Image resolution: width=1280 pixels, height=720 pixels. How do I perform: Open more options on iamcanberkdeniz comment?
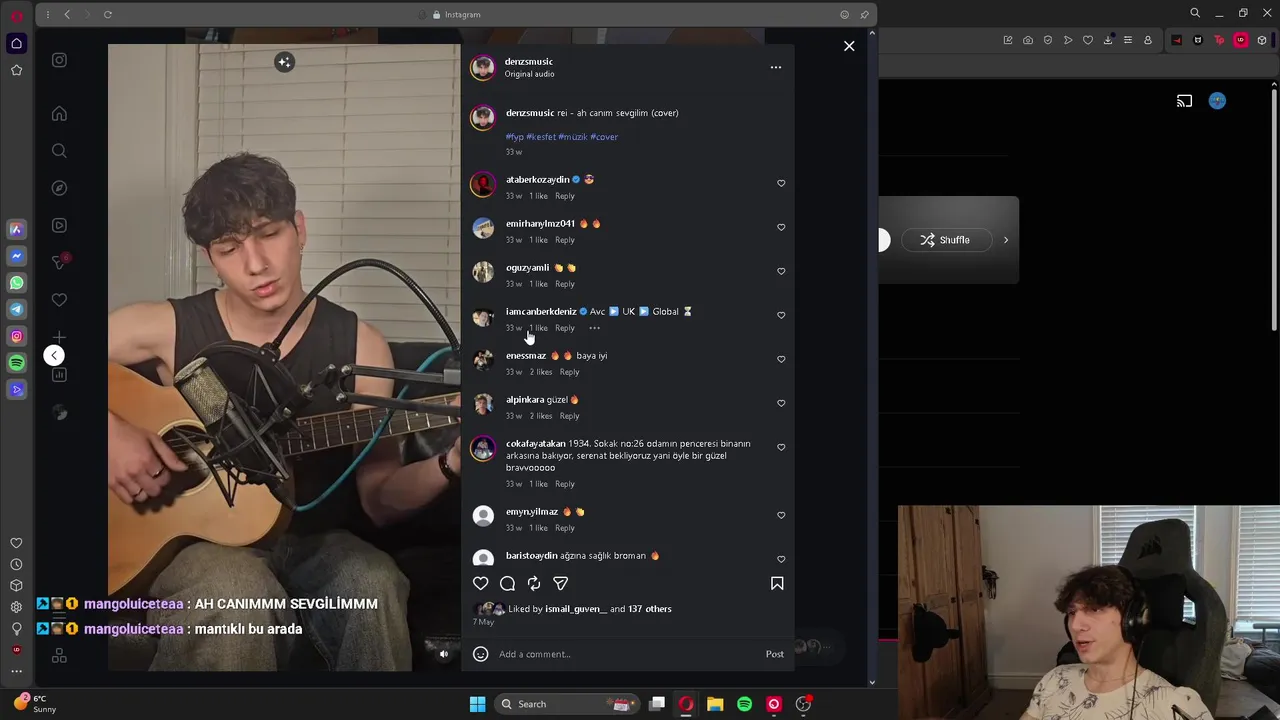pos(594,328)
